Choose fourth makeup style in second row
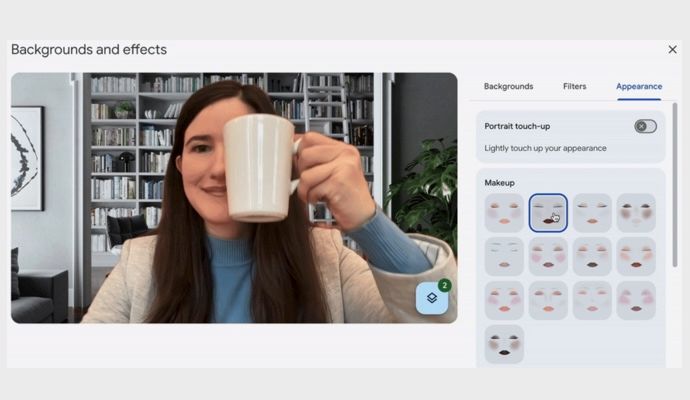 point(636,257)
